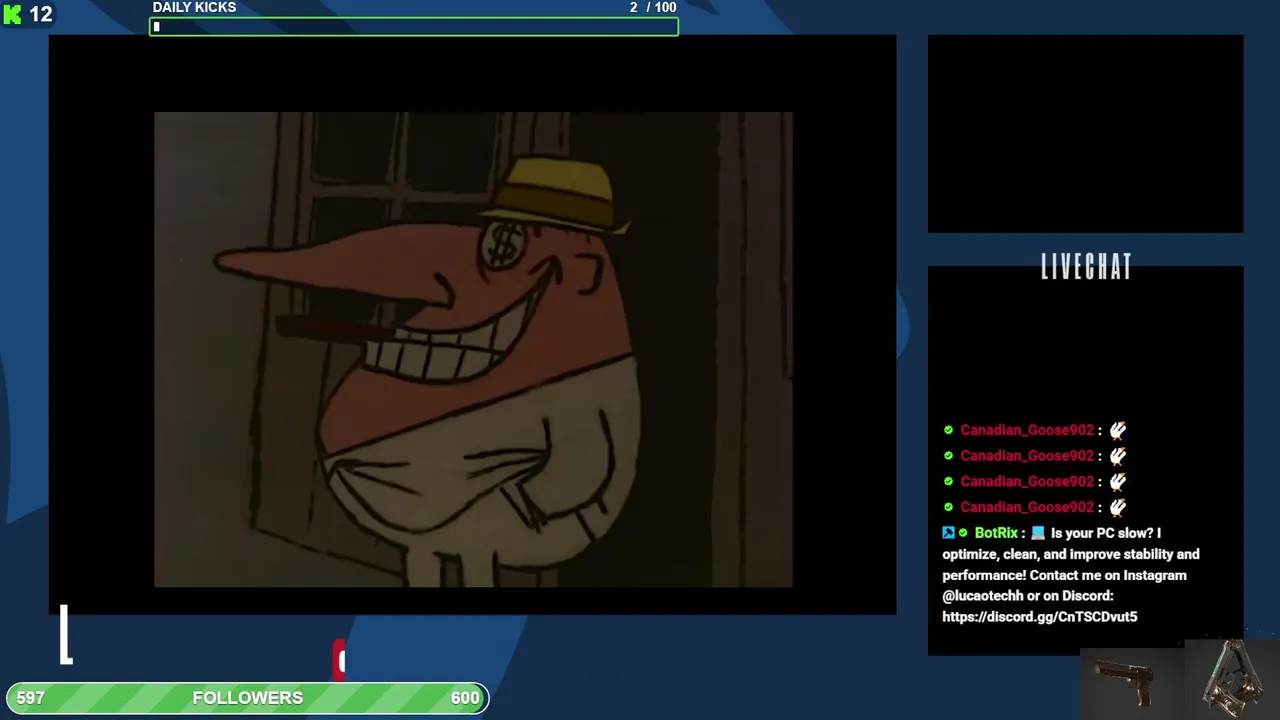Click the claw trap item icon
The width and height of the screenshot is (1280, 720).
point(1232,678)
